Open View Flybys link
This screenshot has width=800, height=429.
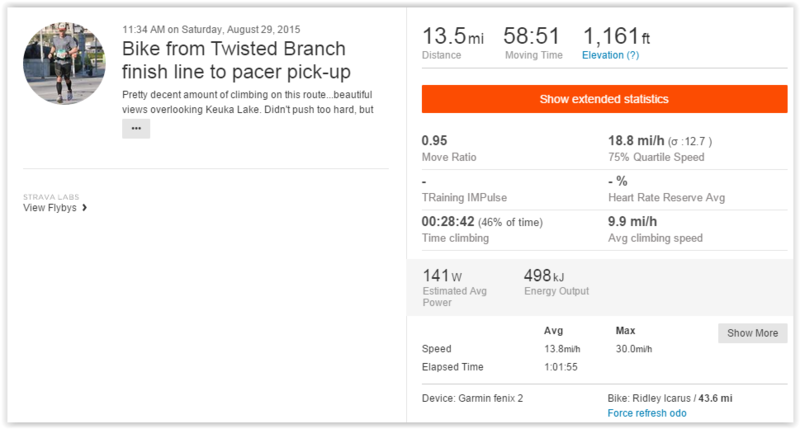50,208
